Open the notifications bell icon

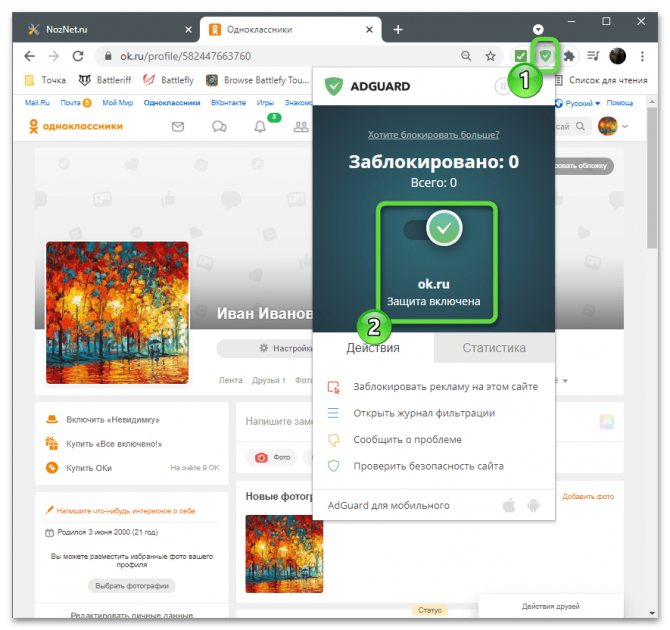pos(260,127)
